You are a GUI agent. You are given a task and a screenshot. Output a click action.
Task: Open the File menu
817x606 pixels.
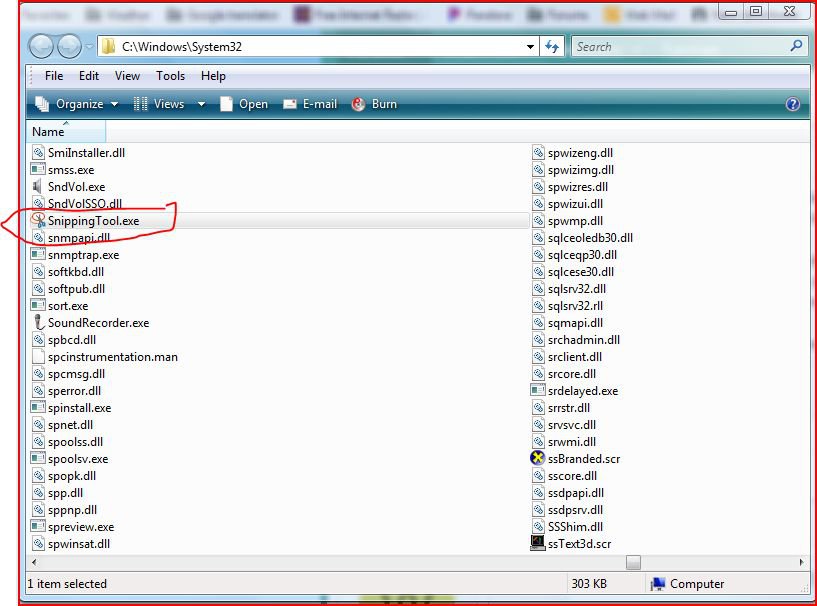(54, 76)
